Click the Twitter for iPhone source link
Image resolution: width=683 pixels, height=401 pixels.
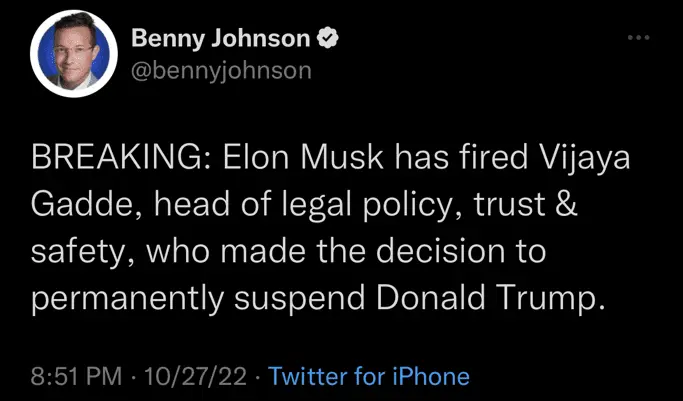pyautogui.click(x=369, y=376)
